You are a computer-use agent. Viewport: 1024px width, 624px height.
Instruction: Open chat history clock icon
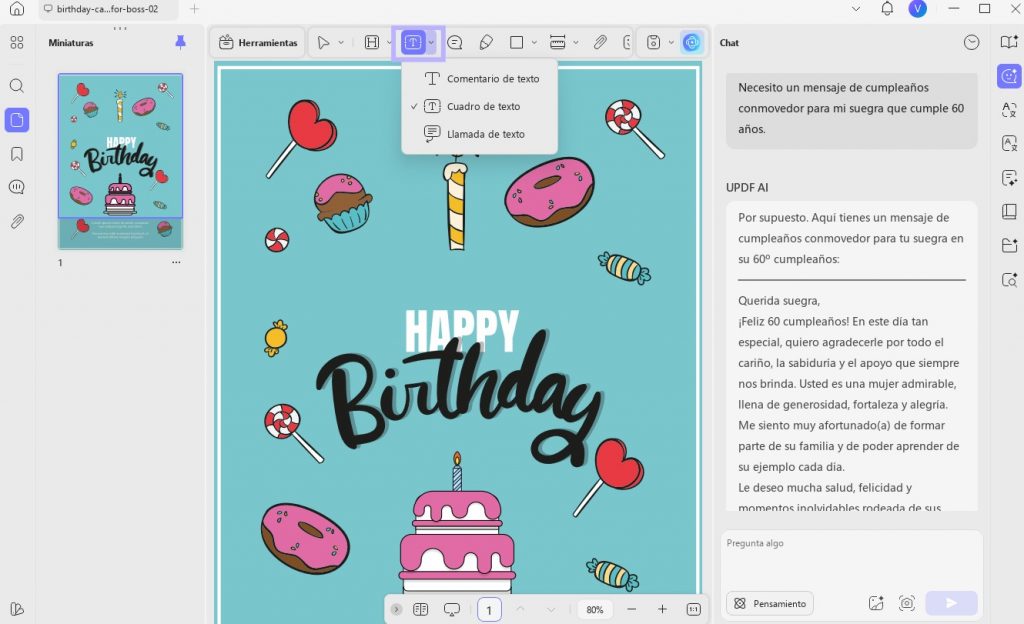971,42
